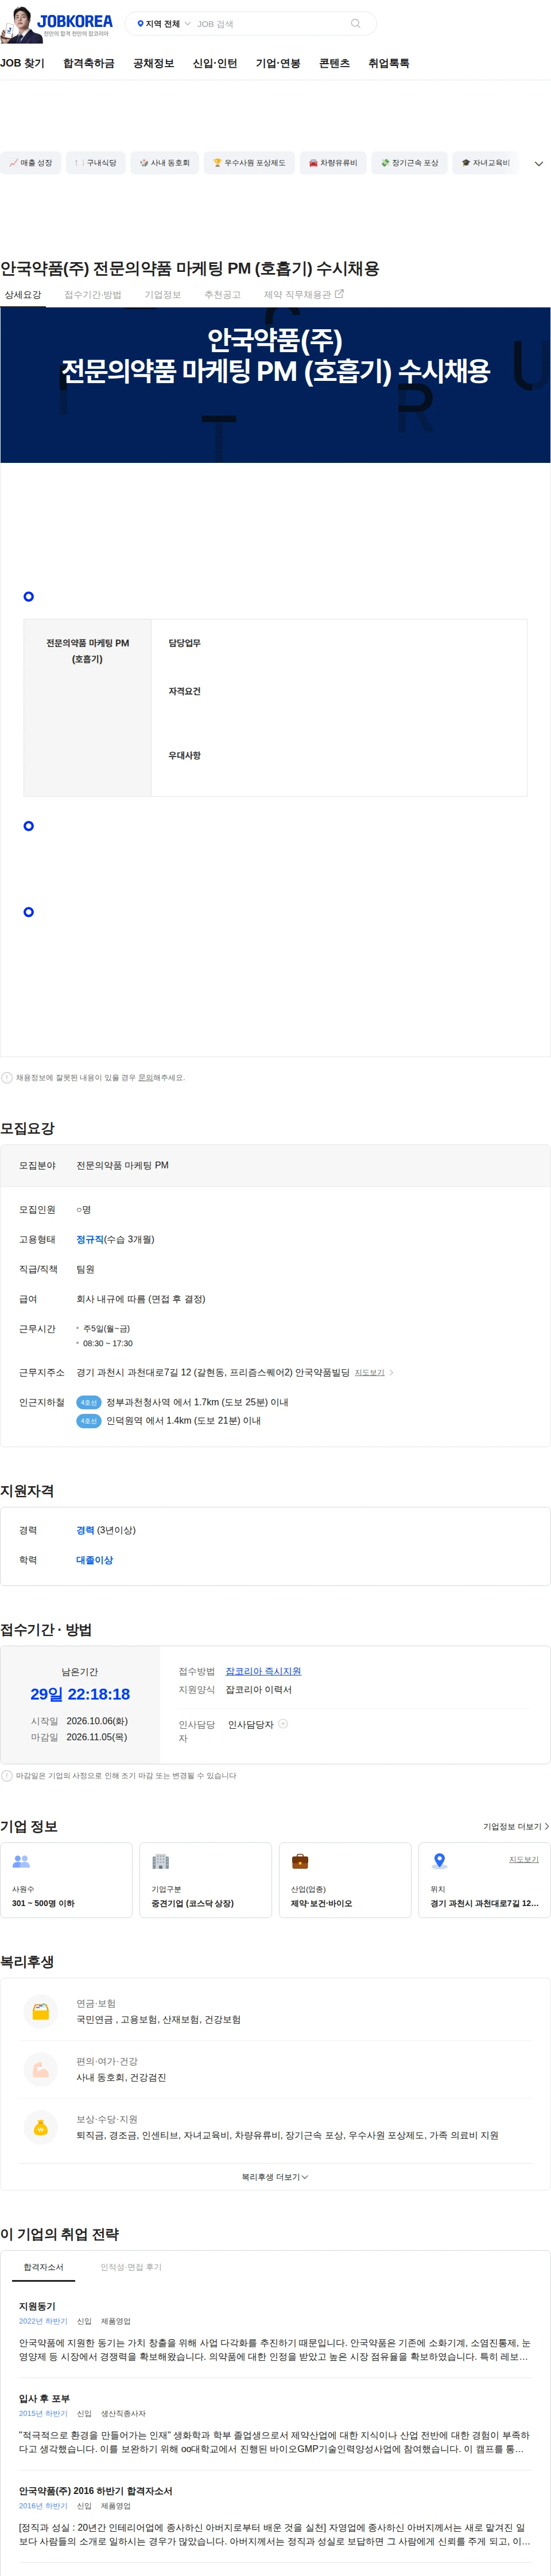Click the 정규직 employment type text
551x2576 pixels.
(90, 1239)
